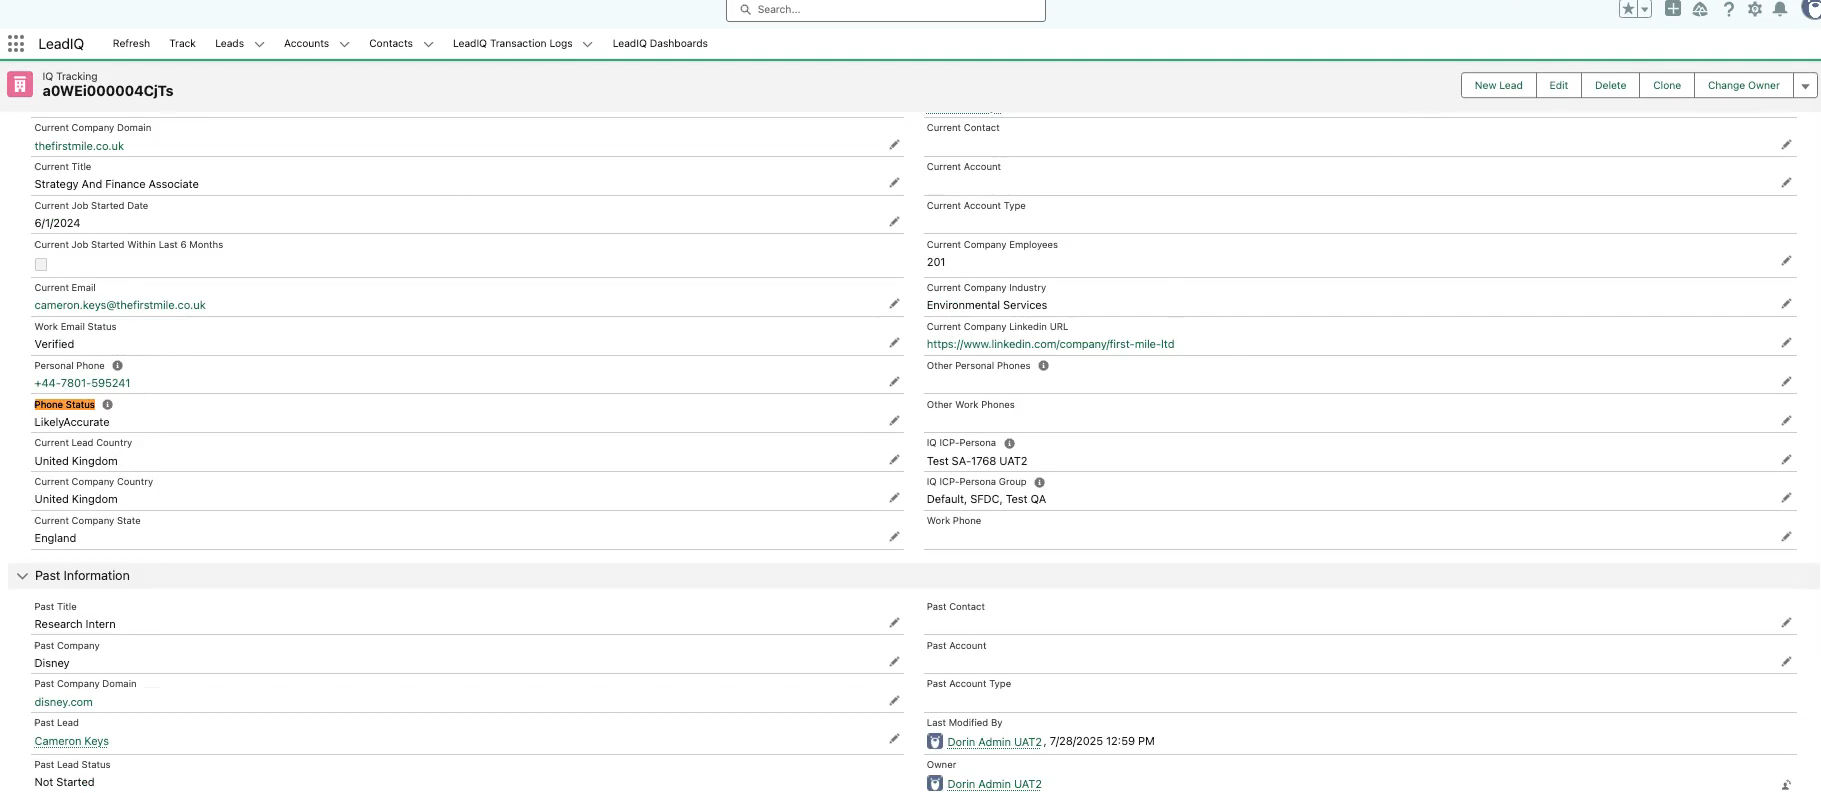Open more actions dropdown beside Change Owner

point(1805,86)
